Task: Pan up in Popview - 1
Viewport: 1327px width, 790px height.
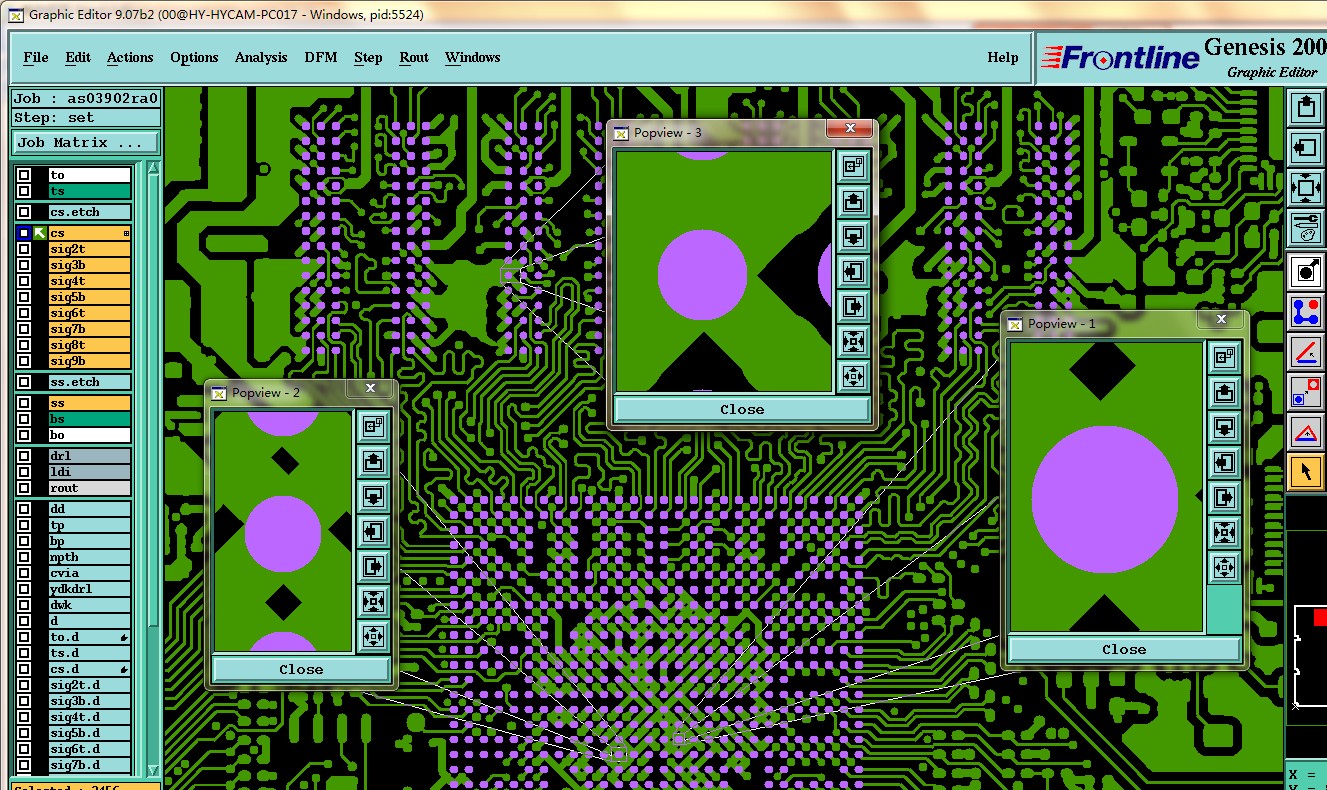Action: 1224,392
